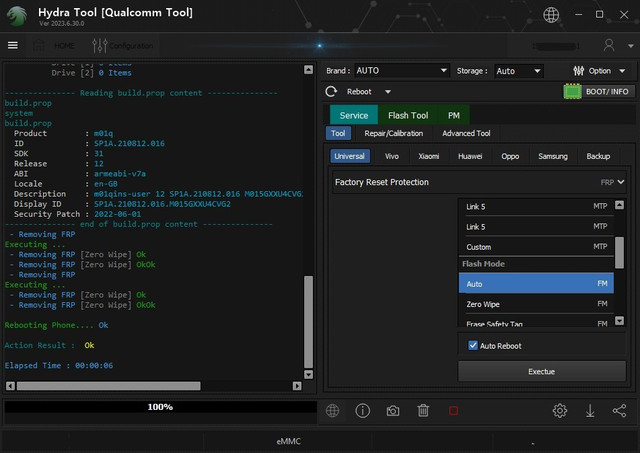Image resolution: width=640 pixels, height=453 pixels.
Task: Toggle the Auto Reboot checkbox
Action: pyautogui.click(x=473, y=345)
